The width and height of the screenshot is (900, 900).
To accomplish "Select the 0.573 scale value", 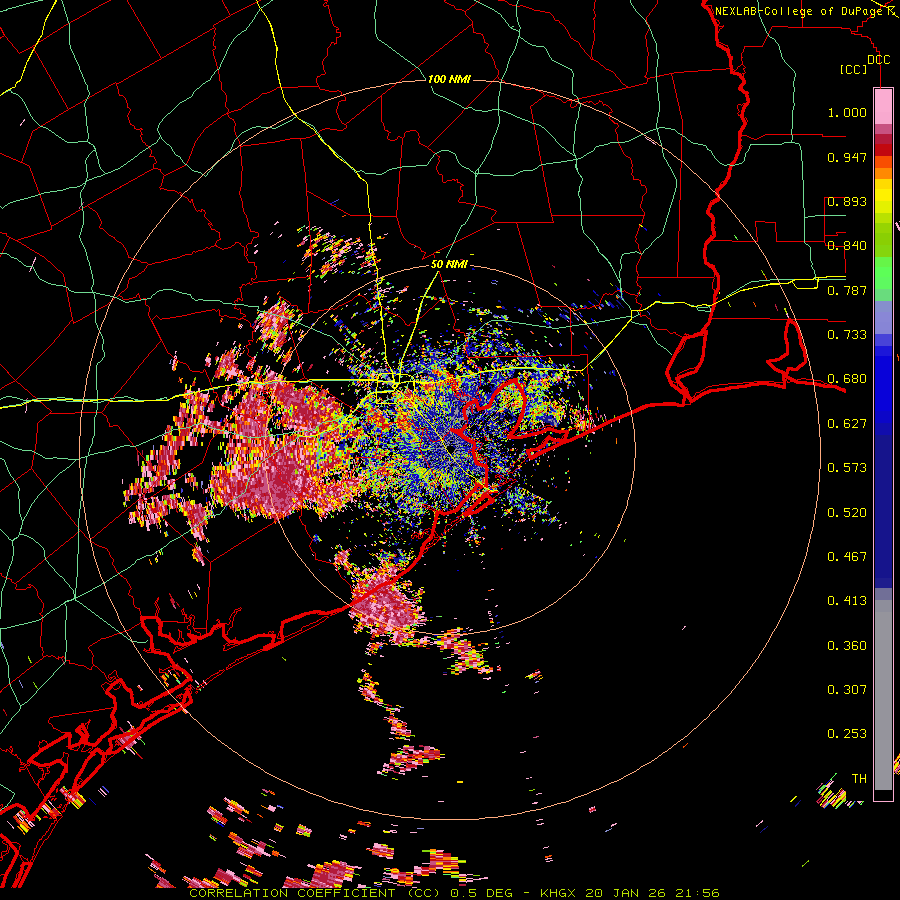I will [847, 468].
